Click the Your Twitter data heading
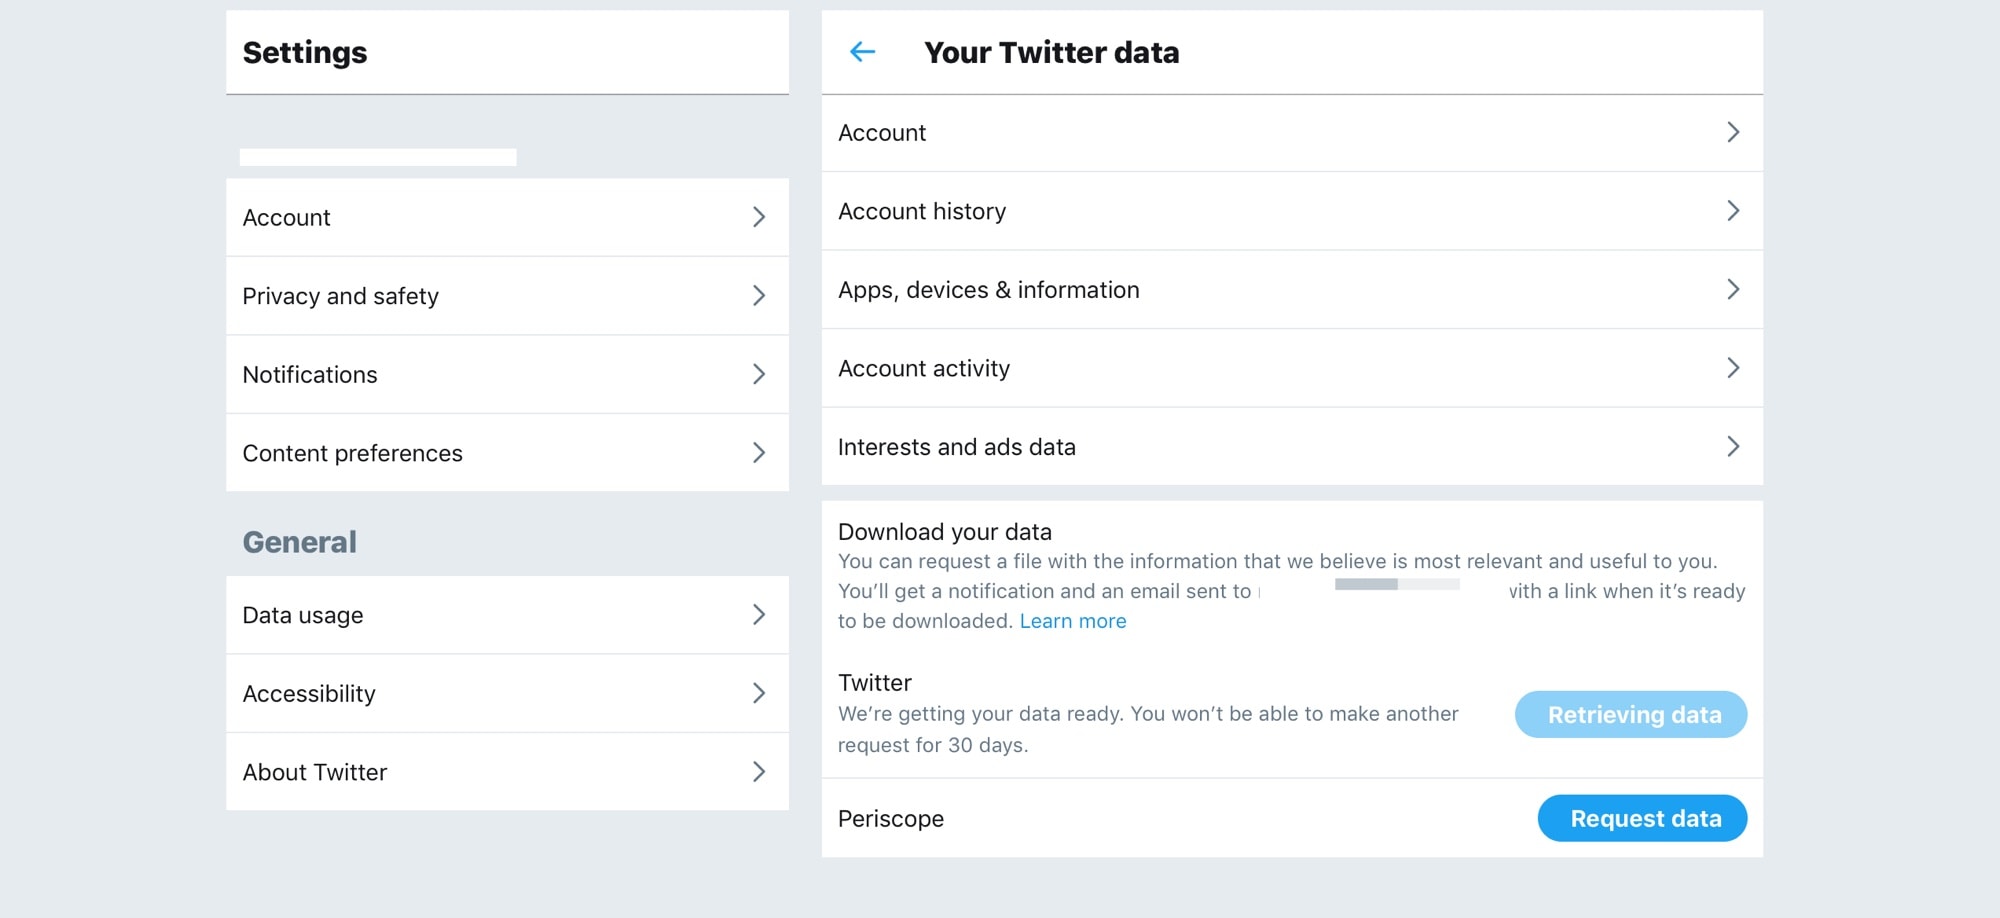The image size is (2000, 918). point(1051,52)
